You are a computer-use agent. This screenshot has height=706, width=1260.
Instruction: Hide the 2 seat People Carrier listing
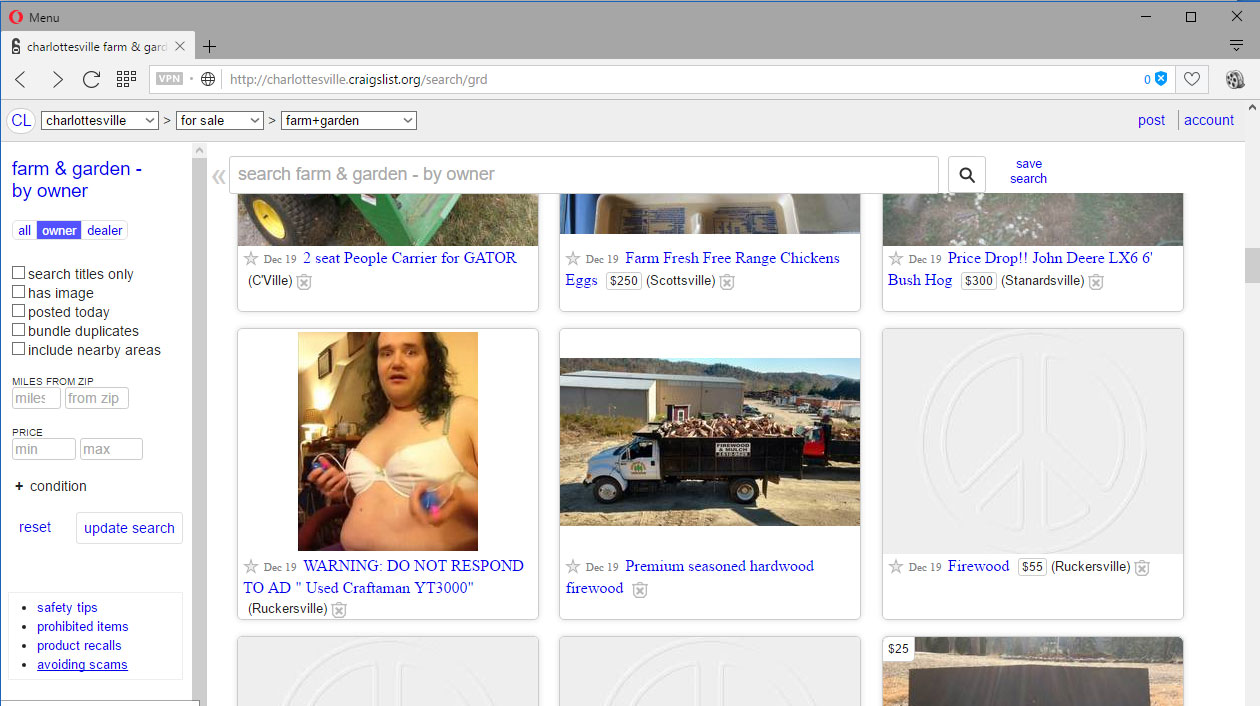(304, 282)
